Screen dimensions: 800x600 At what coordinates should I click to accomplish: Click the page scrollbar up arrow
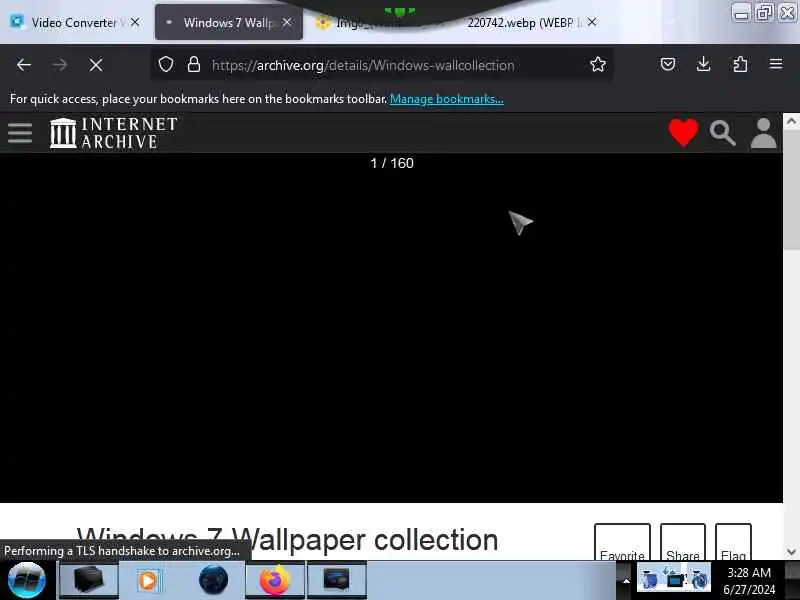791,121
